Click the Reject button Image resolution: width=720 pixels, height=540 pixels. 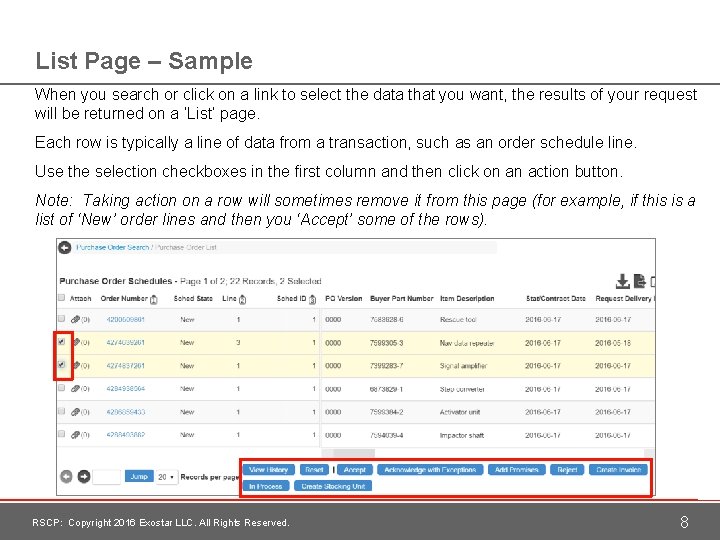[x=567, y=470]
